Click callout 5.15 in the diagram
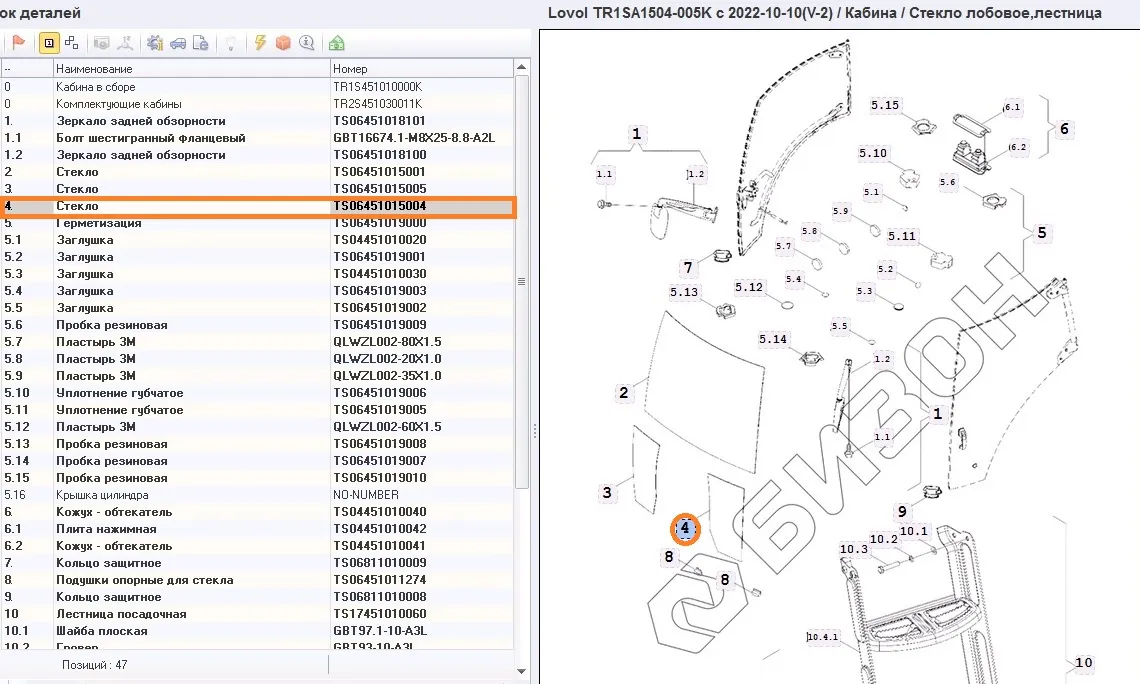This screenshot has width=1140, height=684. pos(885,105)
